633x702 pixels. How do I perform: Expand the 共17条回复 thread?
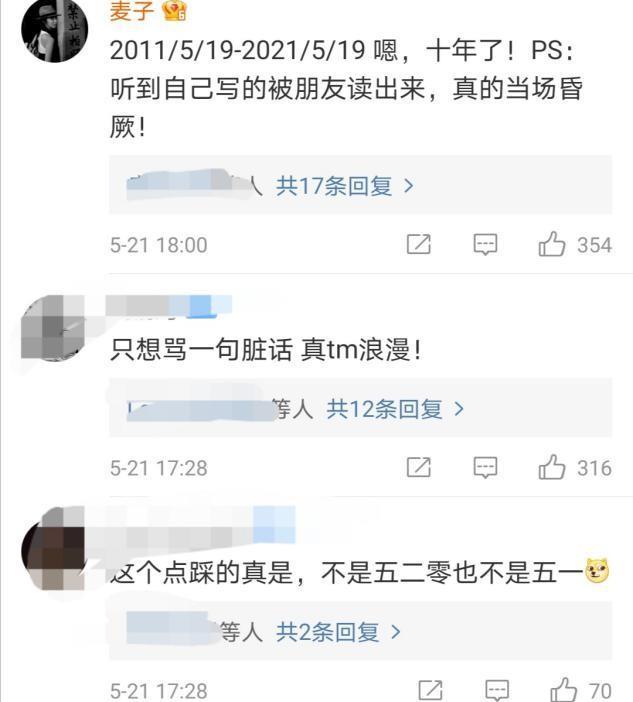click(344, 186)
